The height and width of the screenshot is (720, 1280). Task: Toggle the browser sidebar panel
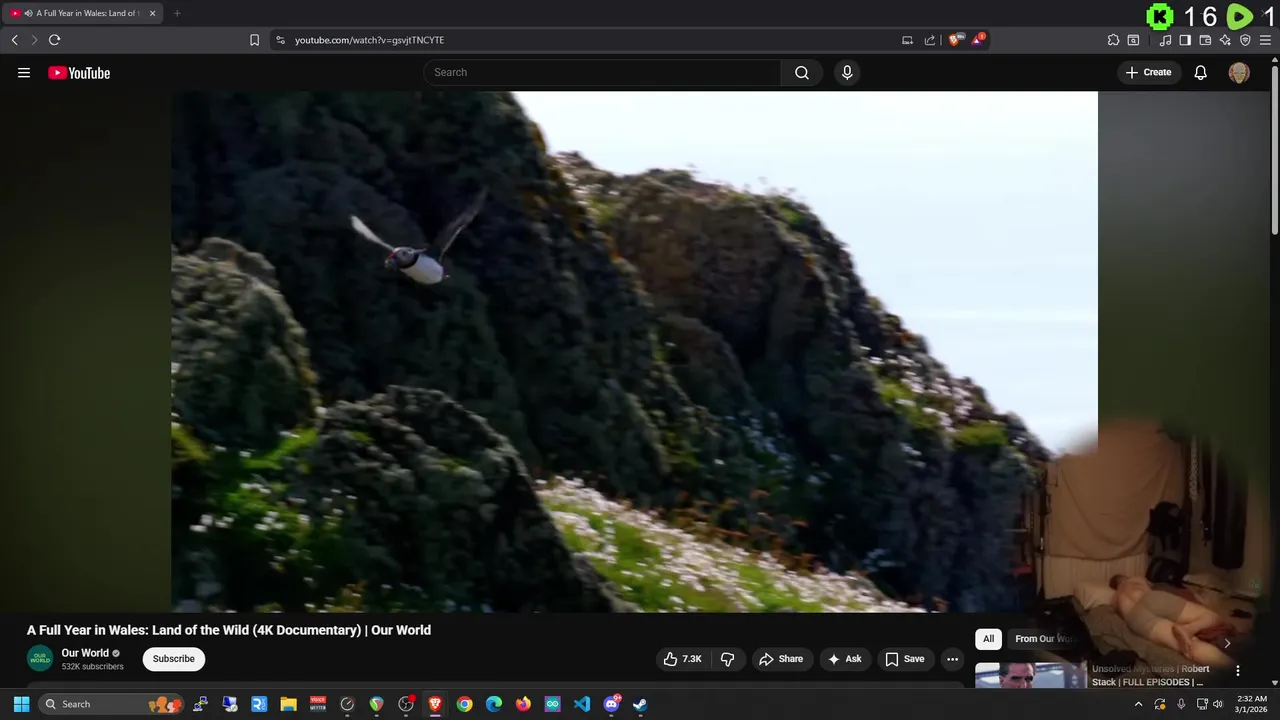[1185, 40]
